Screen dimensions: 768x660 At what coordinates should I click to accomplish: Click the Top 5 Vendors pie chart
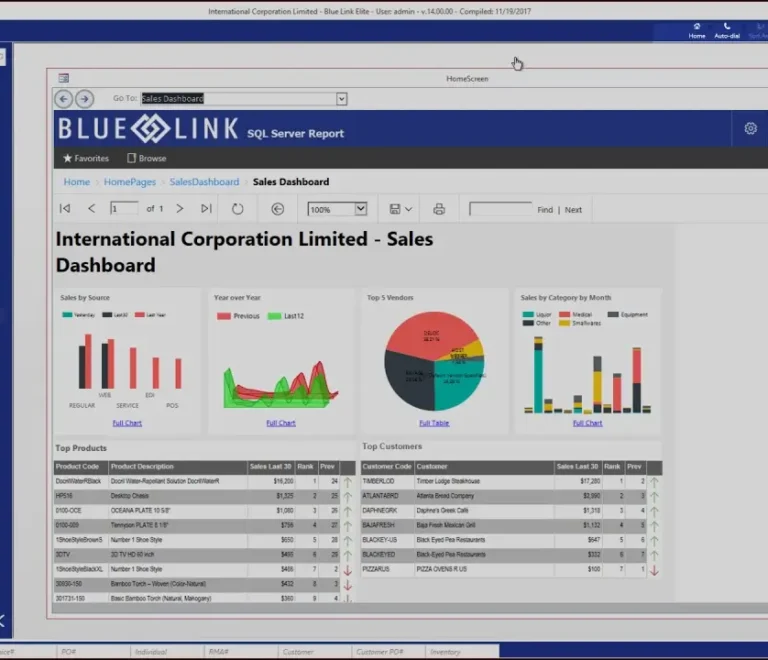click(x=434, y=362)
